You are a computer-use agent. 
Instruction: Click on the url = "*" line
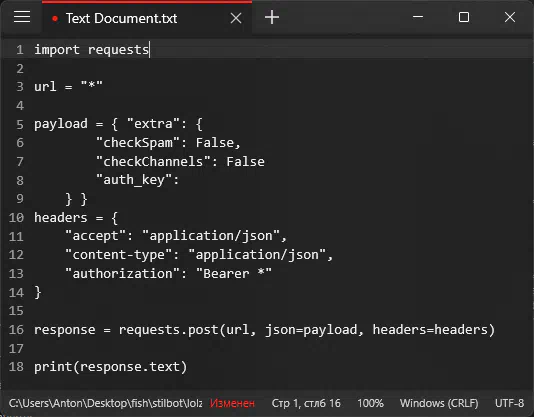[x=68, y=87]
